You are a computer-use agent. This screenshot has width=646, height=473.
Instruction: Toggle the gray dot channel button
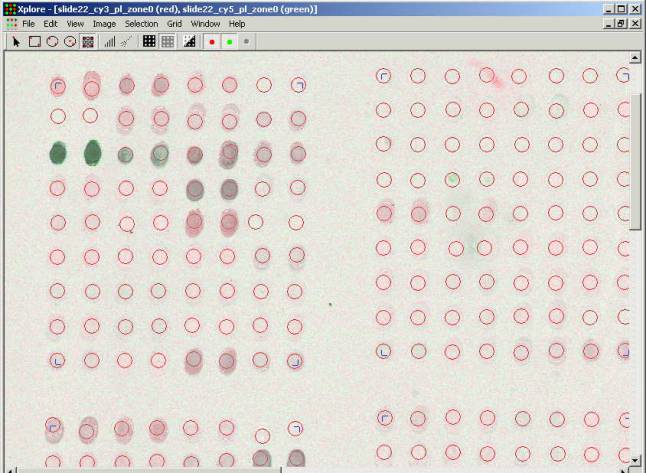tap(246, 41)
